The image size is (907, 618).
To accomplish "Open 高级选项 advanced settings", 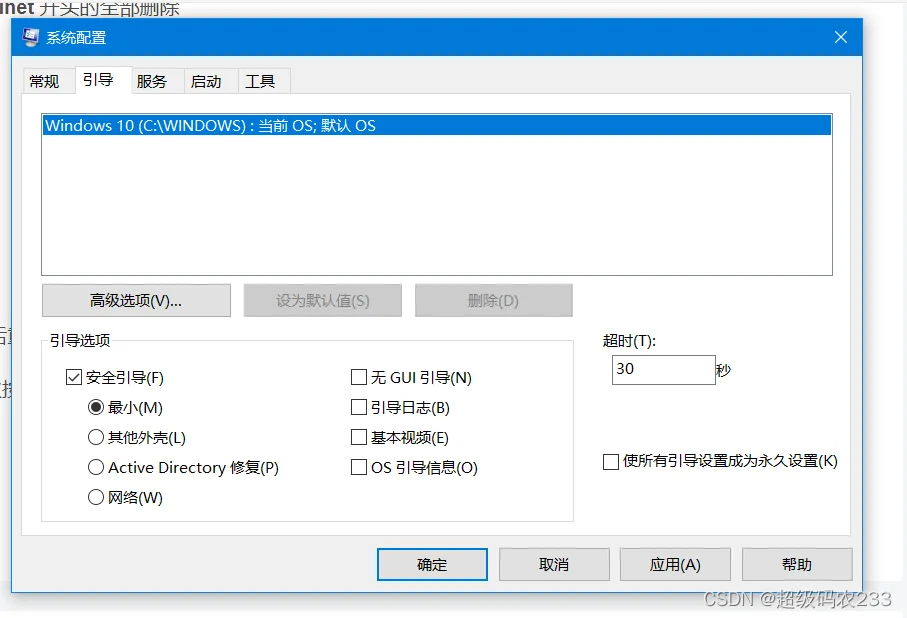I will pos(136,300).
